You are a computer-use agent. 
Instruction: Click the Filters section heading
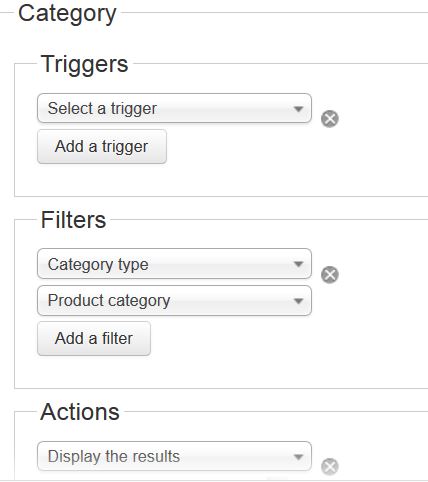point(73,220)
